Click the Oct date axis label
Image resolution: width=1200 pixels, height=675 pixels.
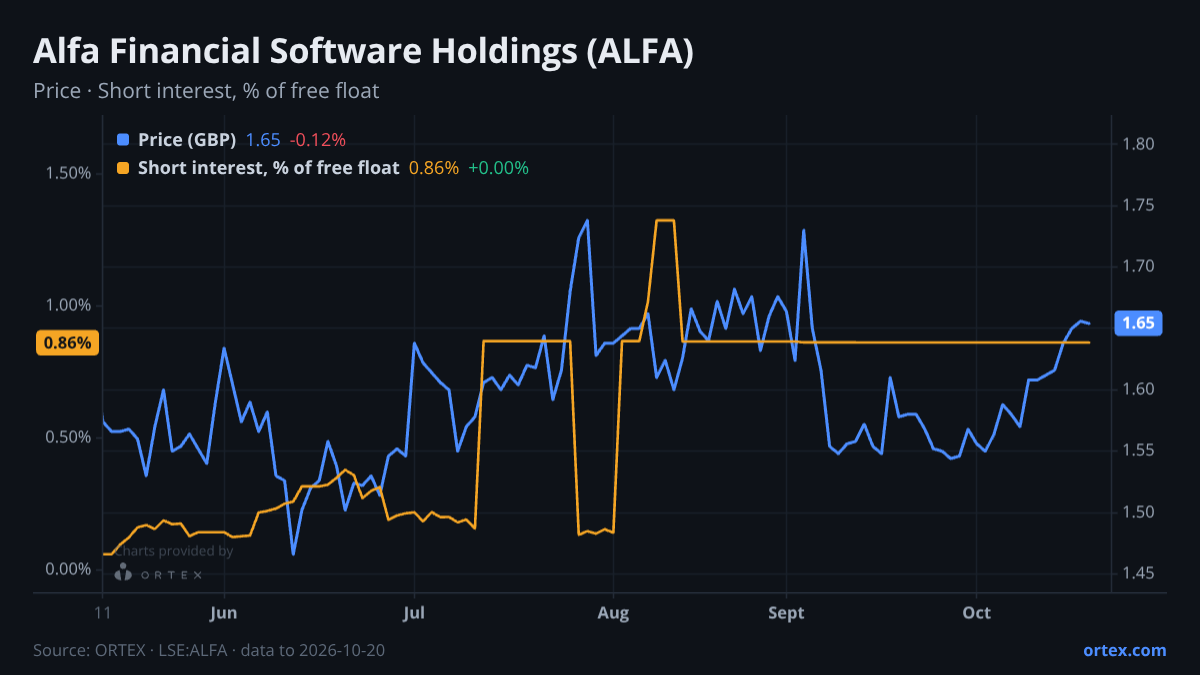tap(977, 612)
